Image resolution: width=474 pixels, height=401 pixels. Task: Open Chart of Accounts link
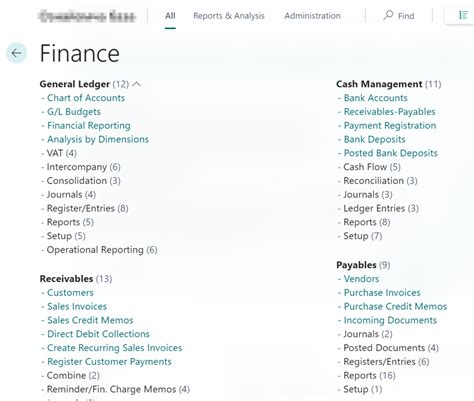[x=86, y=98]
